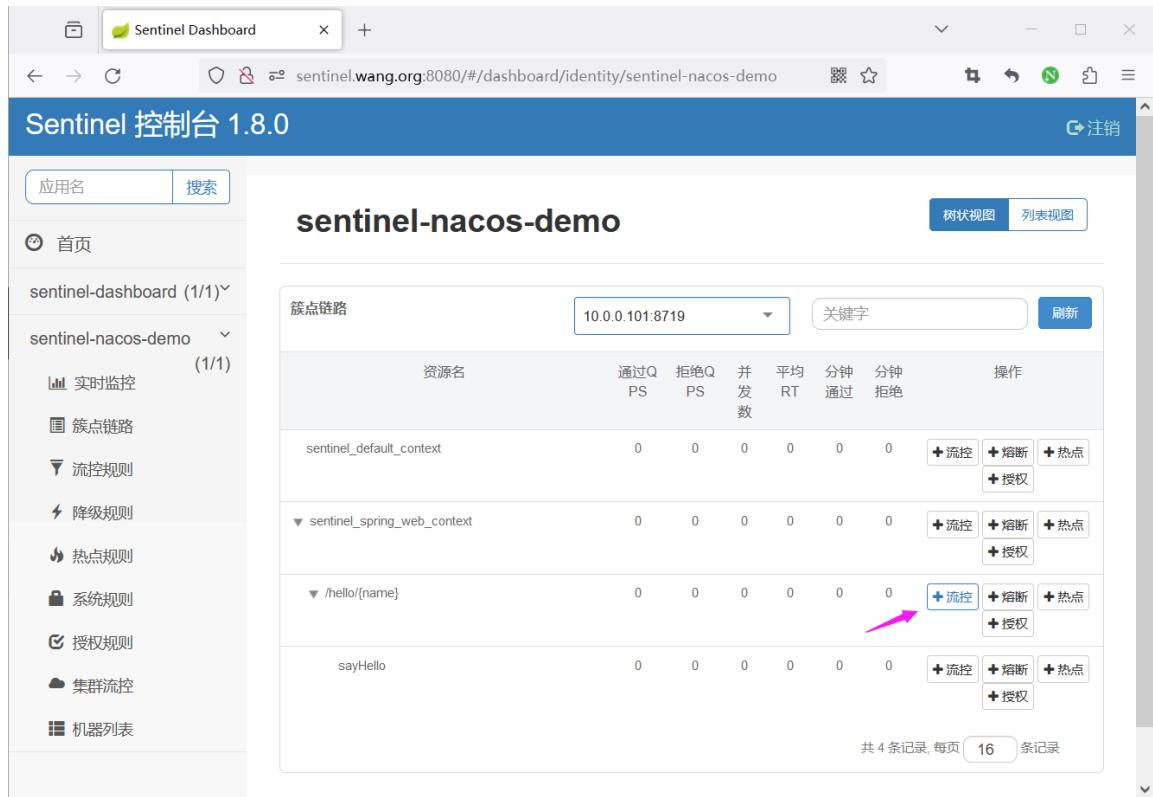Click the green N extension icon
The width and height of the screenshot is (1153, 797).
(1050, 75)
